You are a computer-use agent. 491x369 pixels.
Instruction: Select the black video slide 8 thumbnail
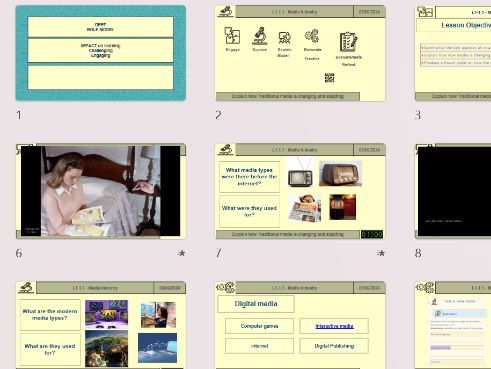pos(453,191)
